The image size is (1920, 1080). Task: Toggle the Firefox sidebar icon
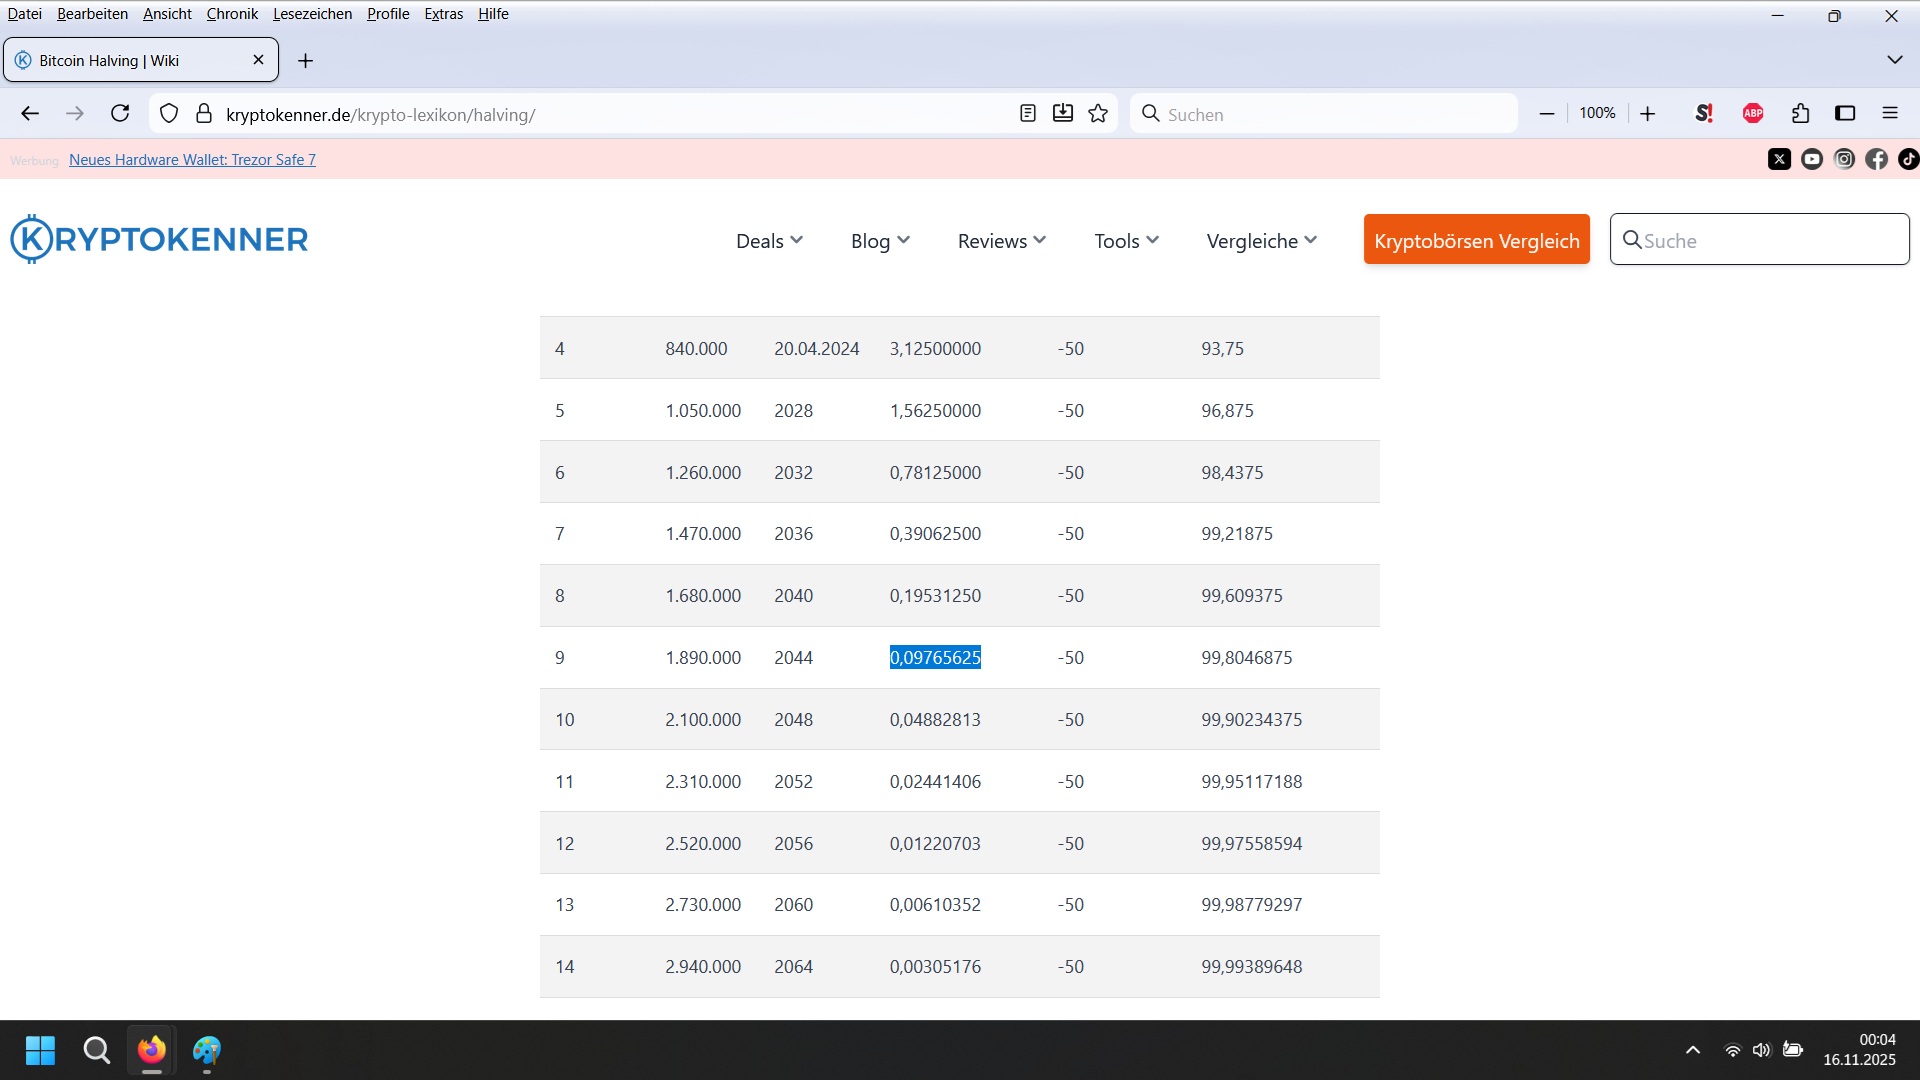tap(1845, 114)
